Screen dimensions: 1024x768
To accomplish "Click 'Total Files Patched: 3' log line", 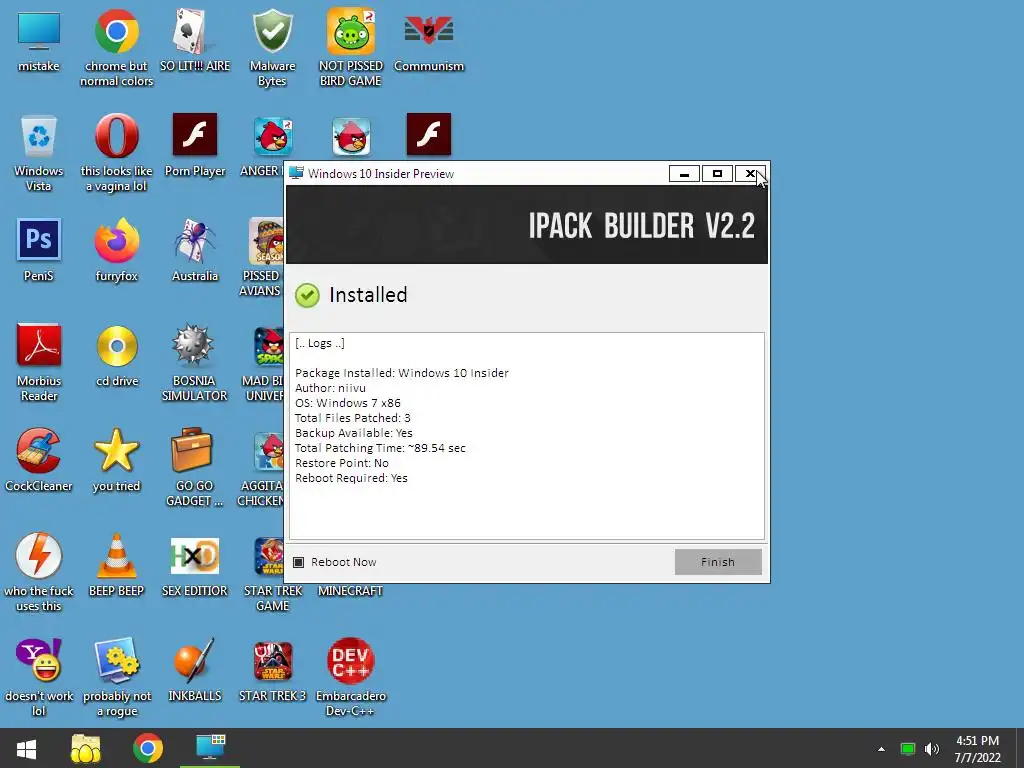I will tap(353, 418).
